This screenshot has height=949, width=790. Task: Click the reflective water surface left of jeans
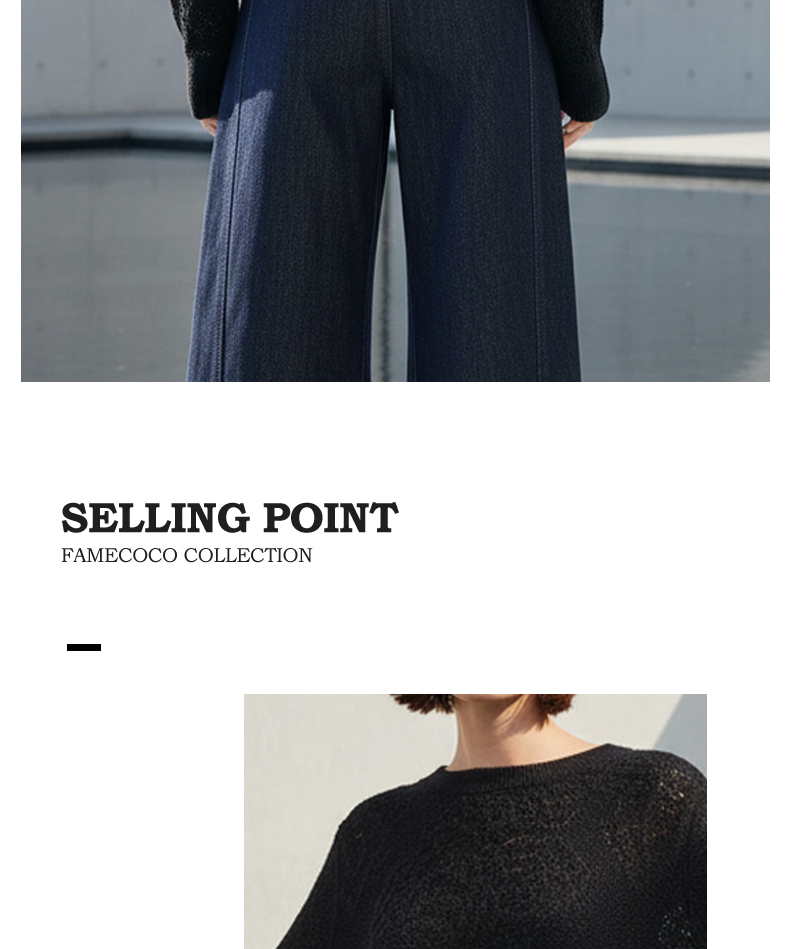click(x=109, y=266)
